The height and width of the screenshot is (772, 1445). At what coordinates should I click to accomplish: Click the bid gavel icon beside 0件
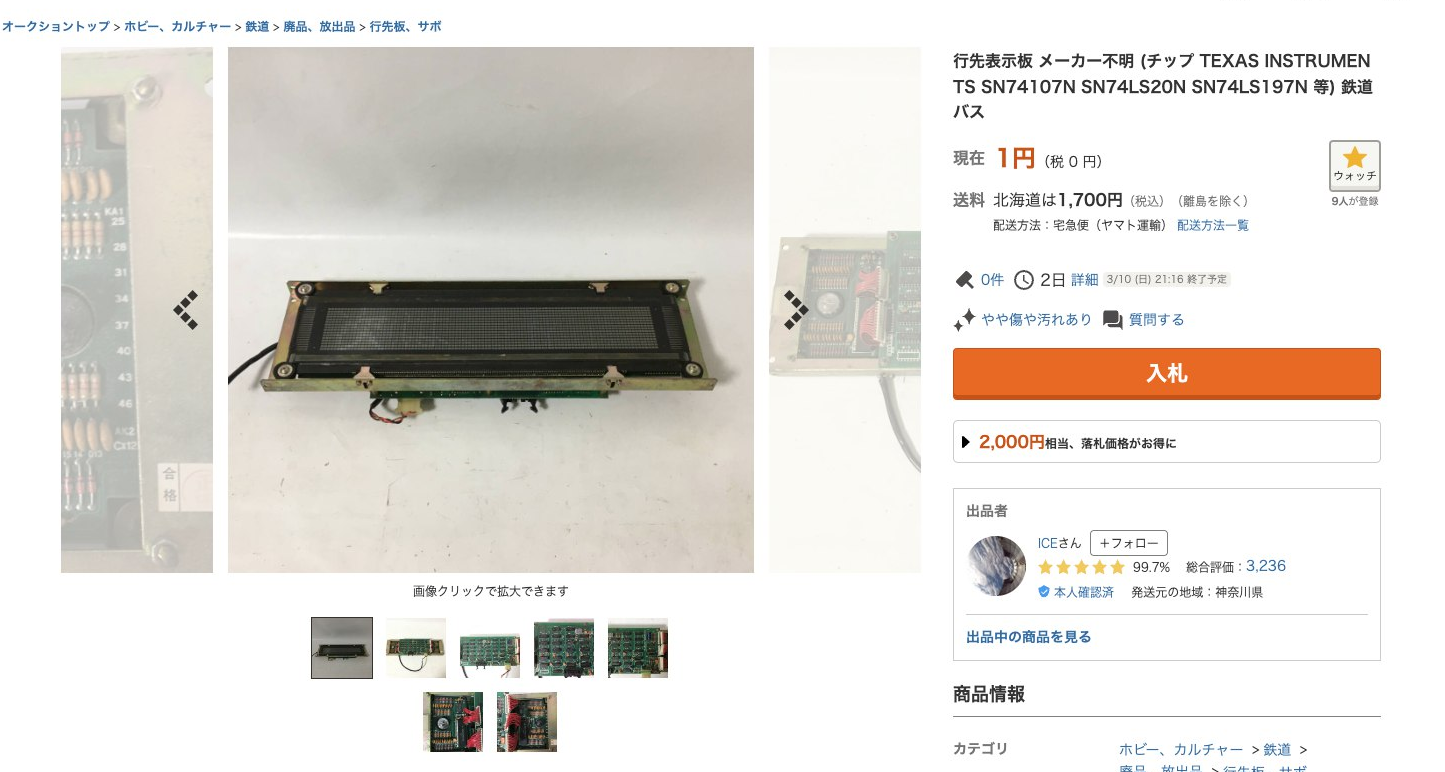(964, 280)
